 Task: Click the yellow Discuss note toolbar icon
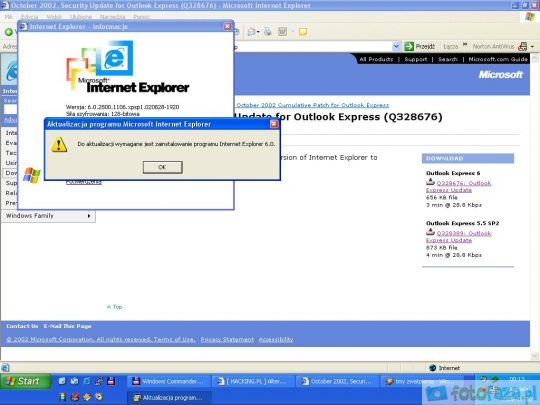[303, 32]
